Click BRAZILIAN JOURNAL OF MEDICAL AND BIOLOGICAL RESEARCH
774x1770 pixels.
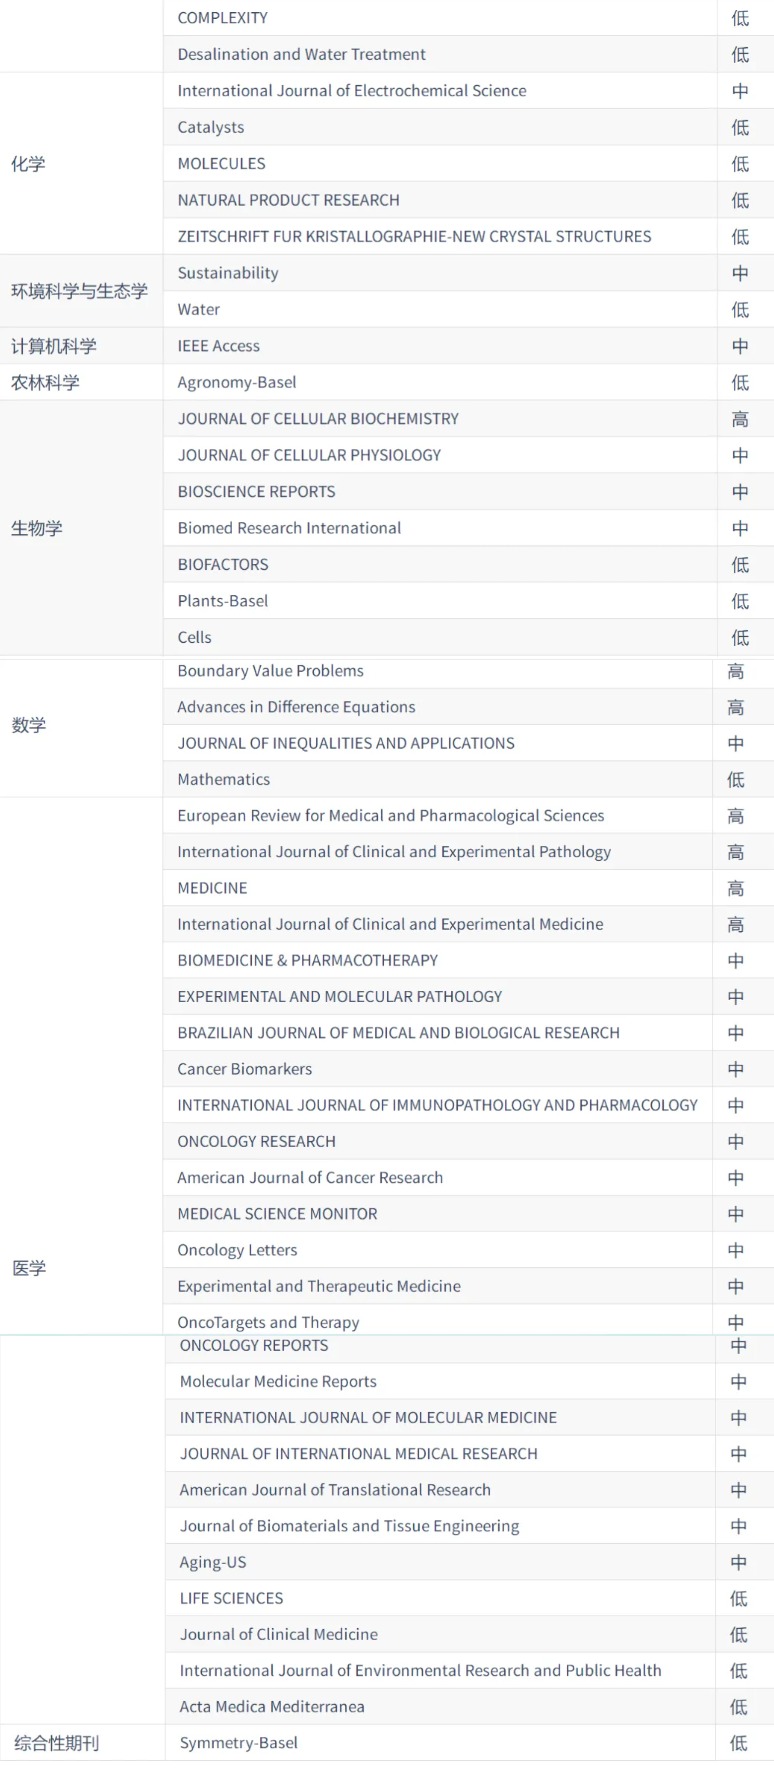[x=399, y=1033]
